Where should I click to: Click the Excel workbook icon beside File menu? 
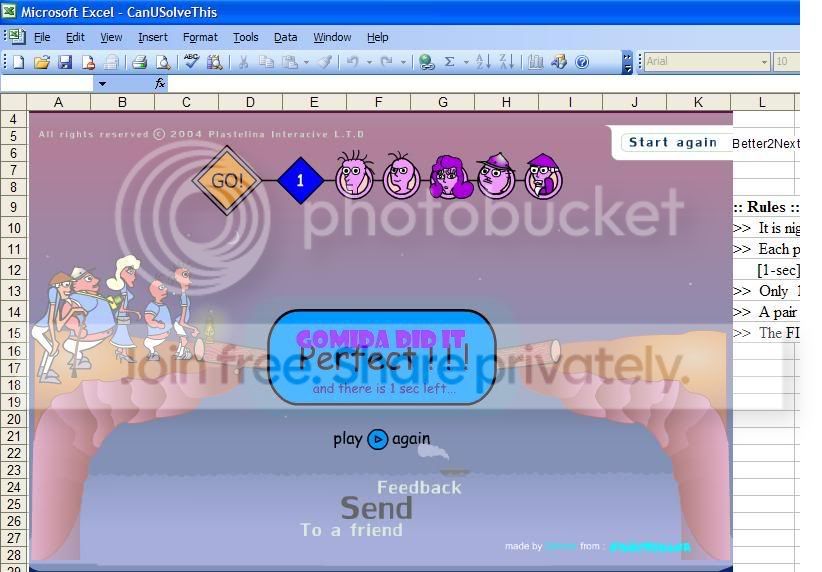pos(16,37)
